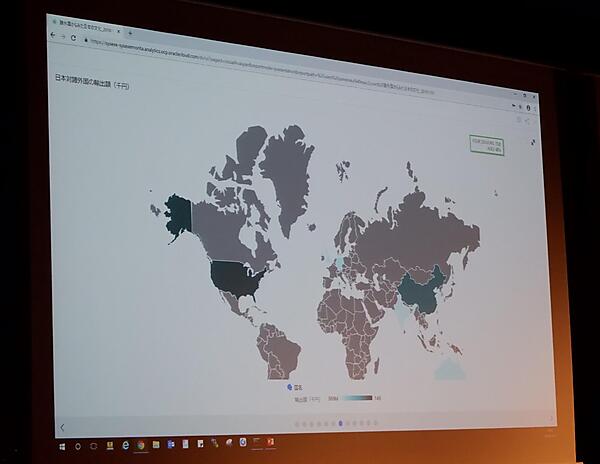Reload the page with refresh icon

pos(73,38)
